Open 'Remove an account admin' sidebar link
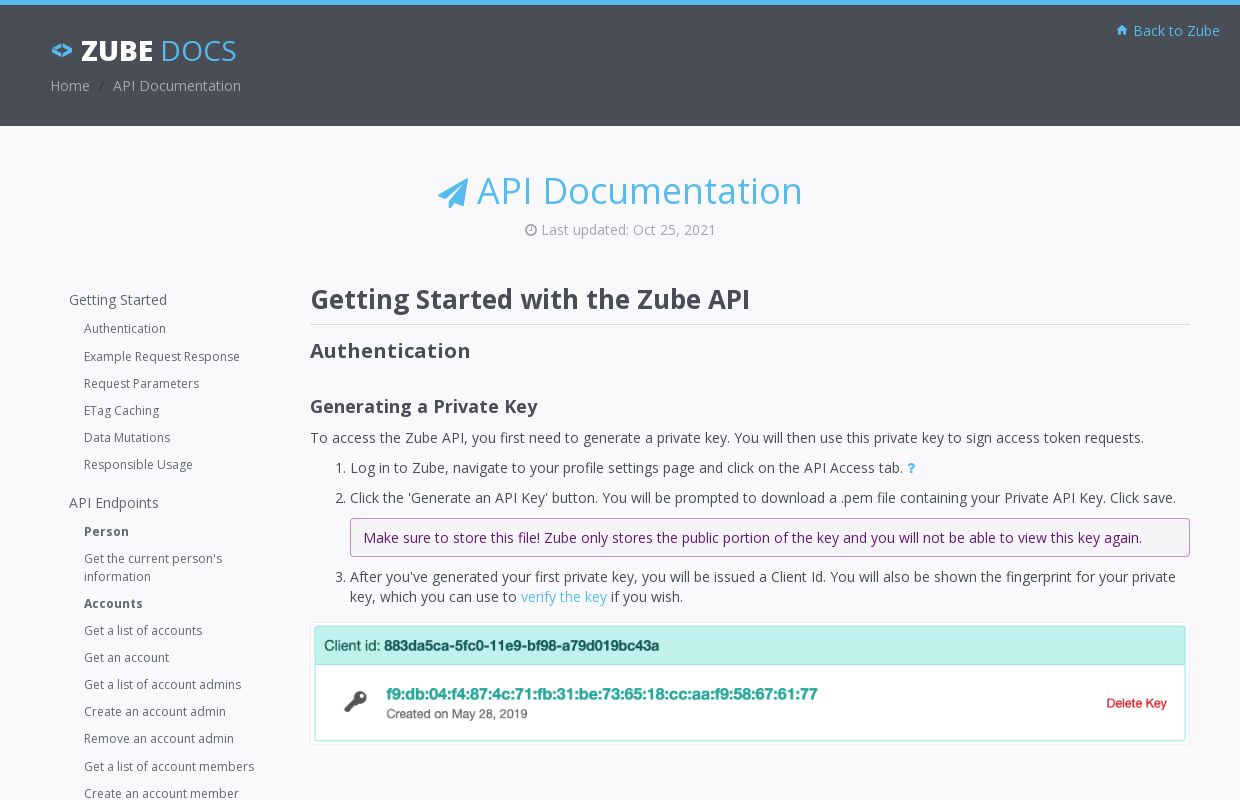The image size is (1240, 800). click(x=159, y=738)
